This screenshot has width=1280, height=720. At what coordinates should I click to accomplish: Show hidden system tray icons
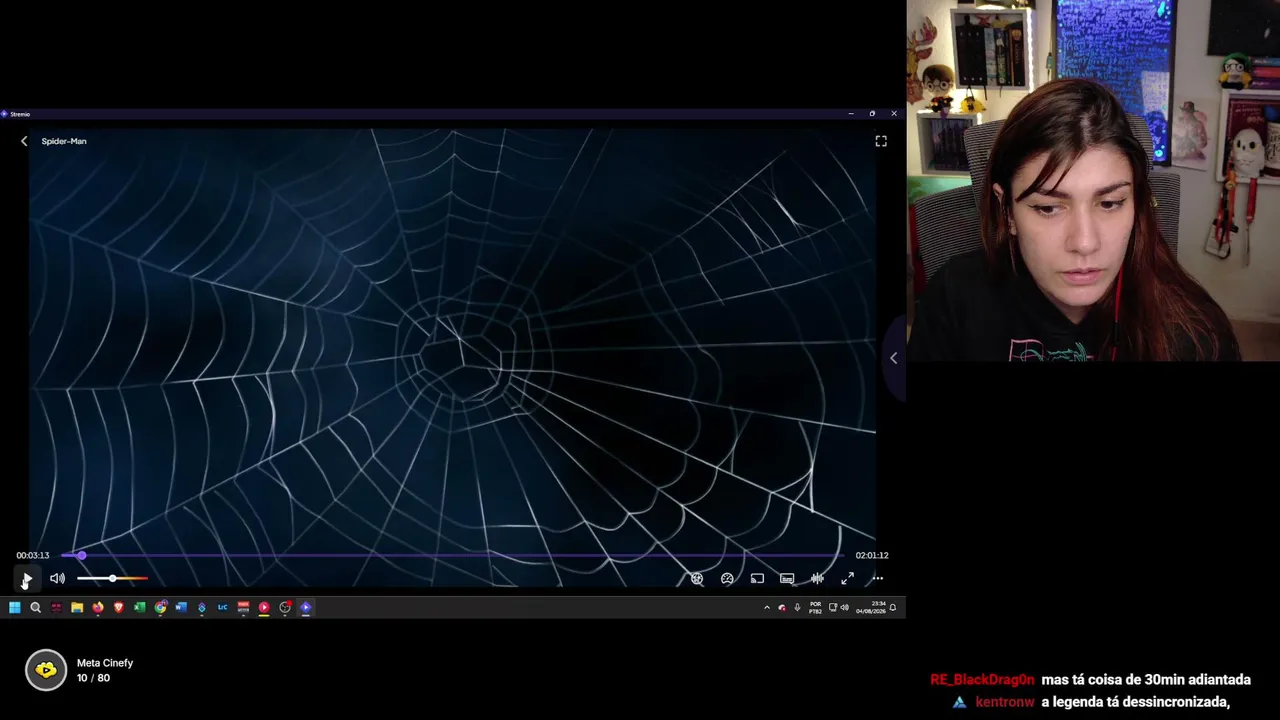tap(767, 607)
